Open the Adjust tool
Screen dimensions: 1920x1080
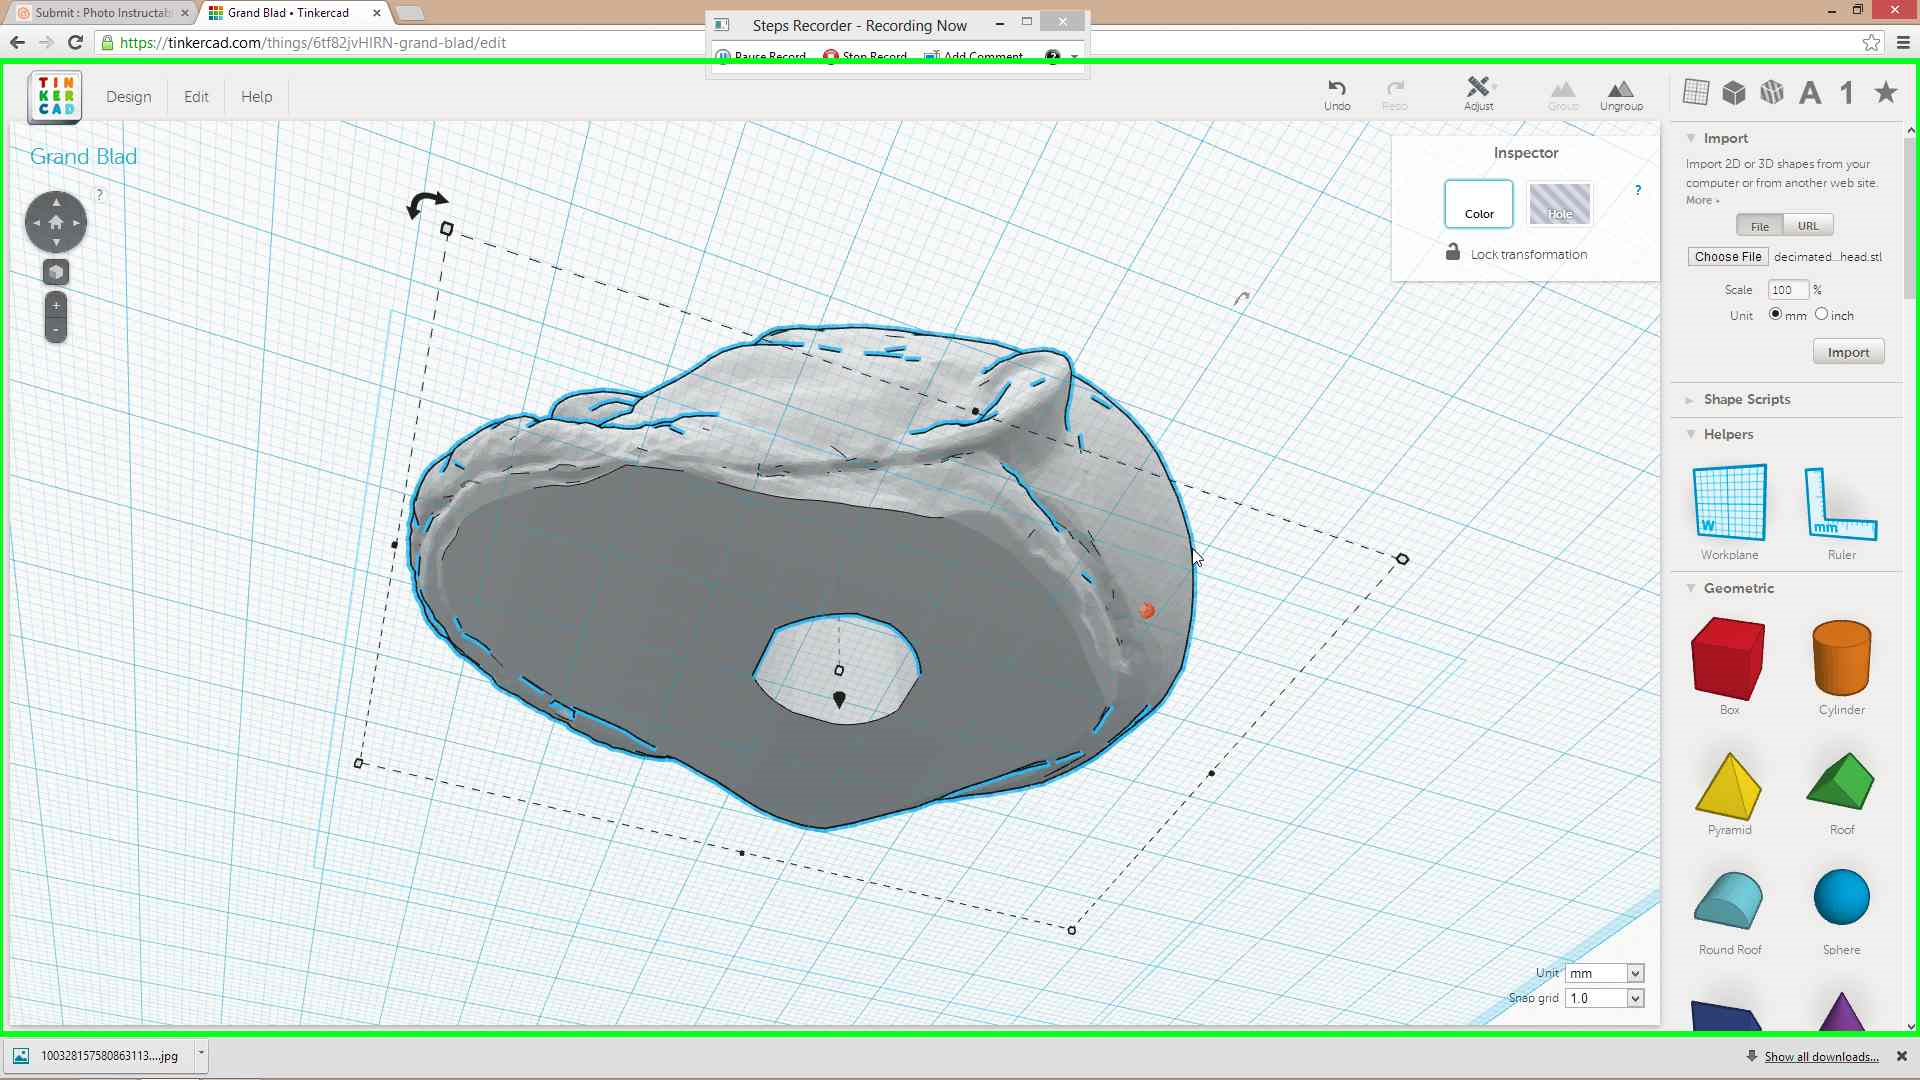coord(1478,93)
